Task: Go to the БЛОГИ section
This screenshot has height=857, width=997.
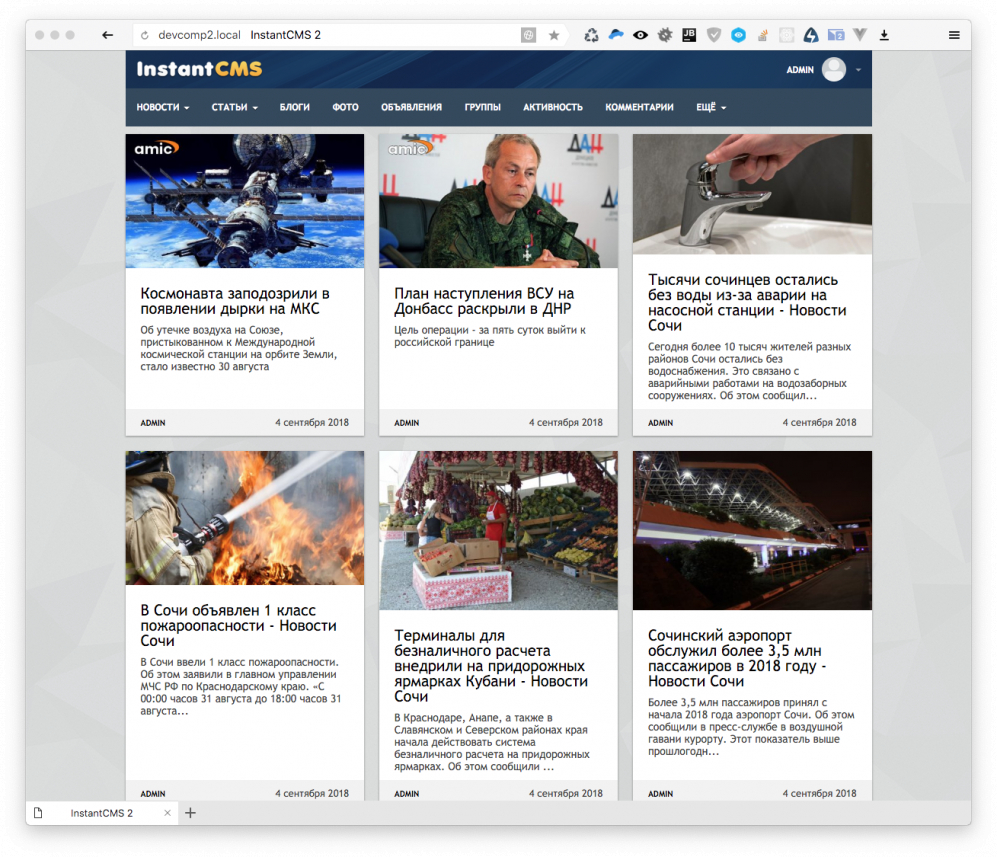Action: [x=294, y=107]
